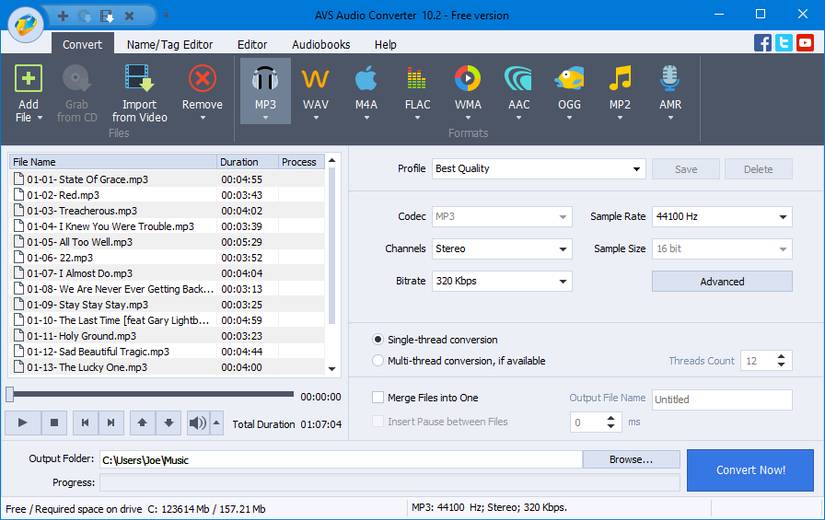Open the Help tab
The width and height of the screenshot is (825, 520).
click(x=385, y=44)
